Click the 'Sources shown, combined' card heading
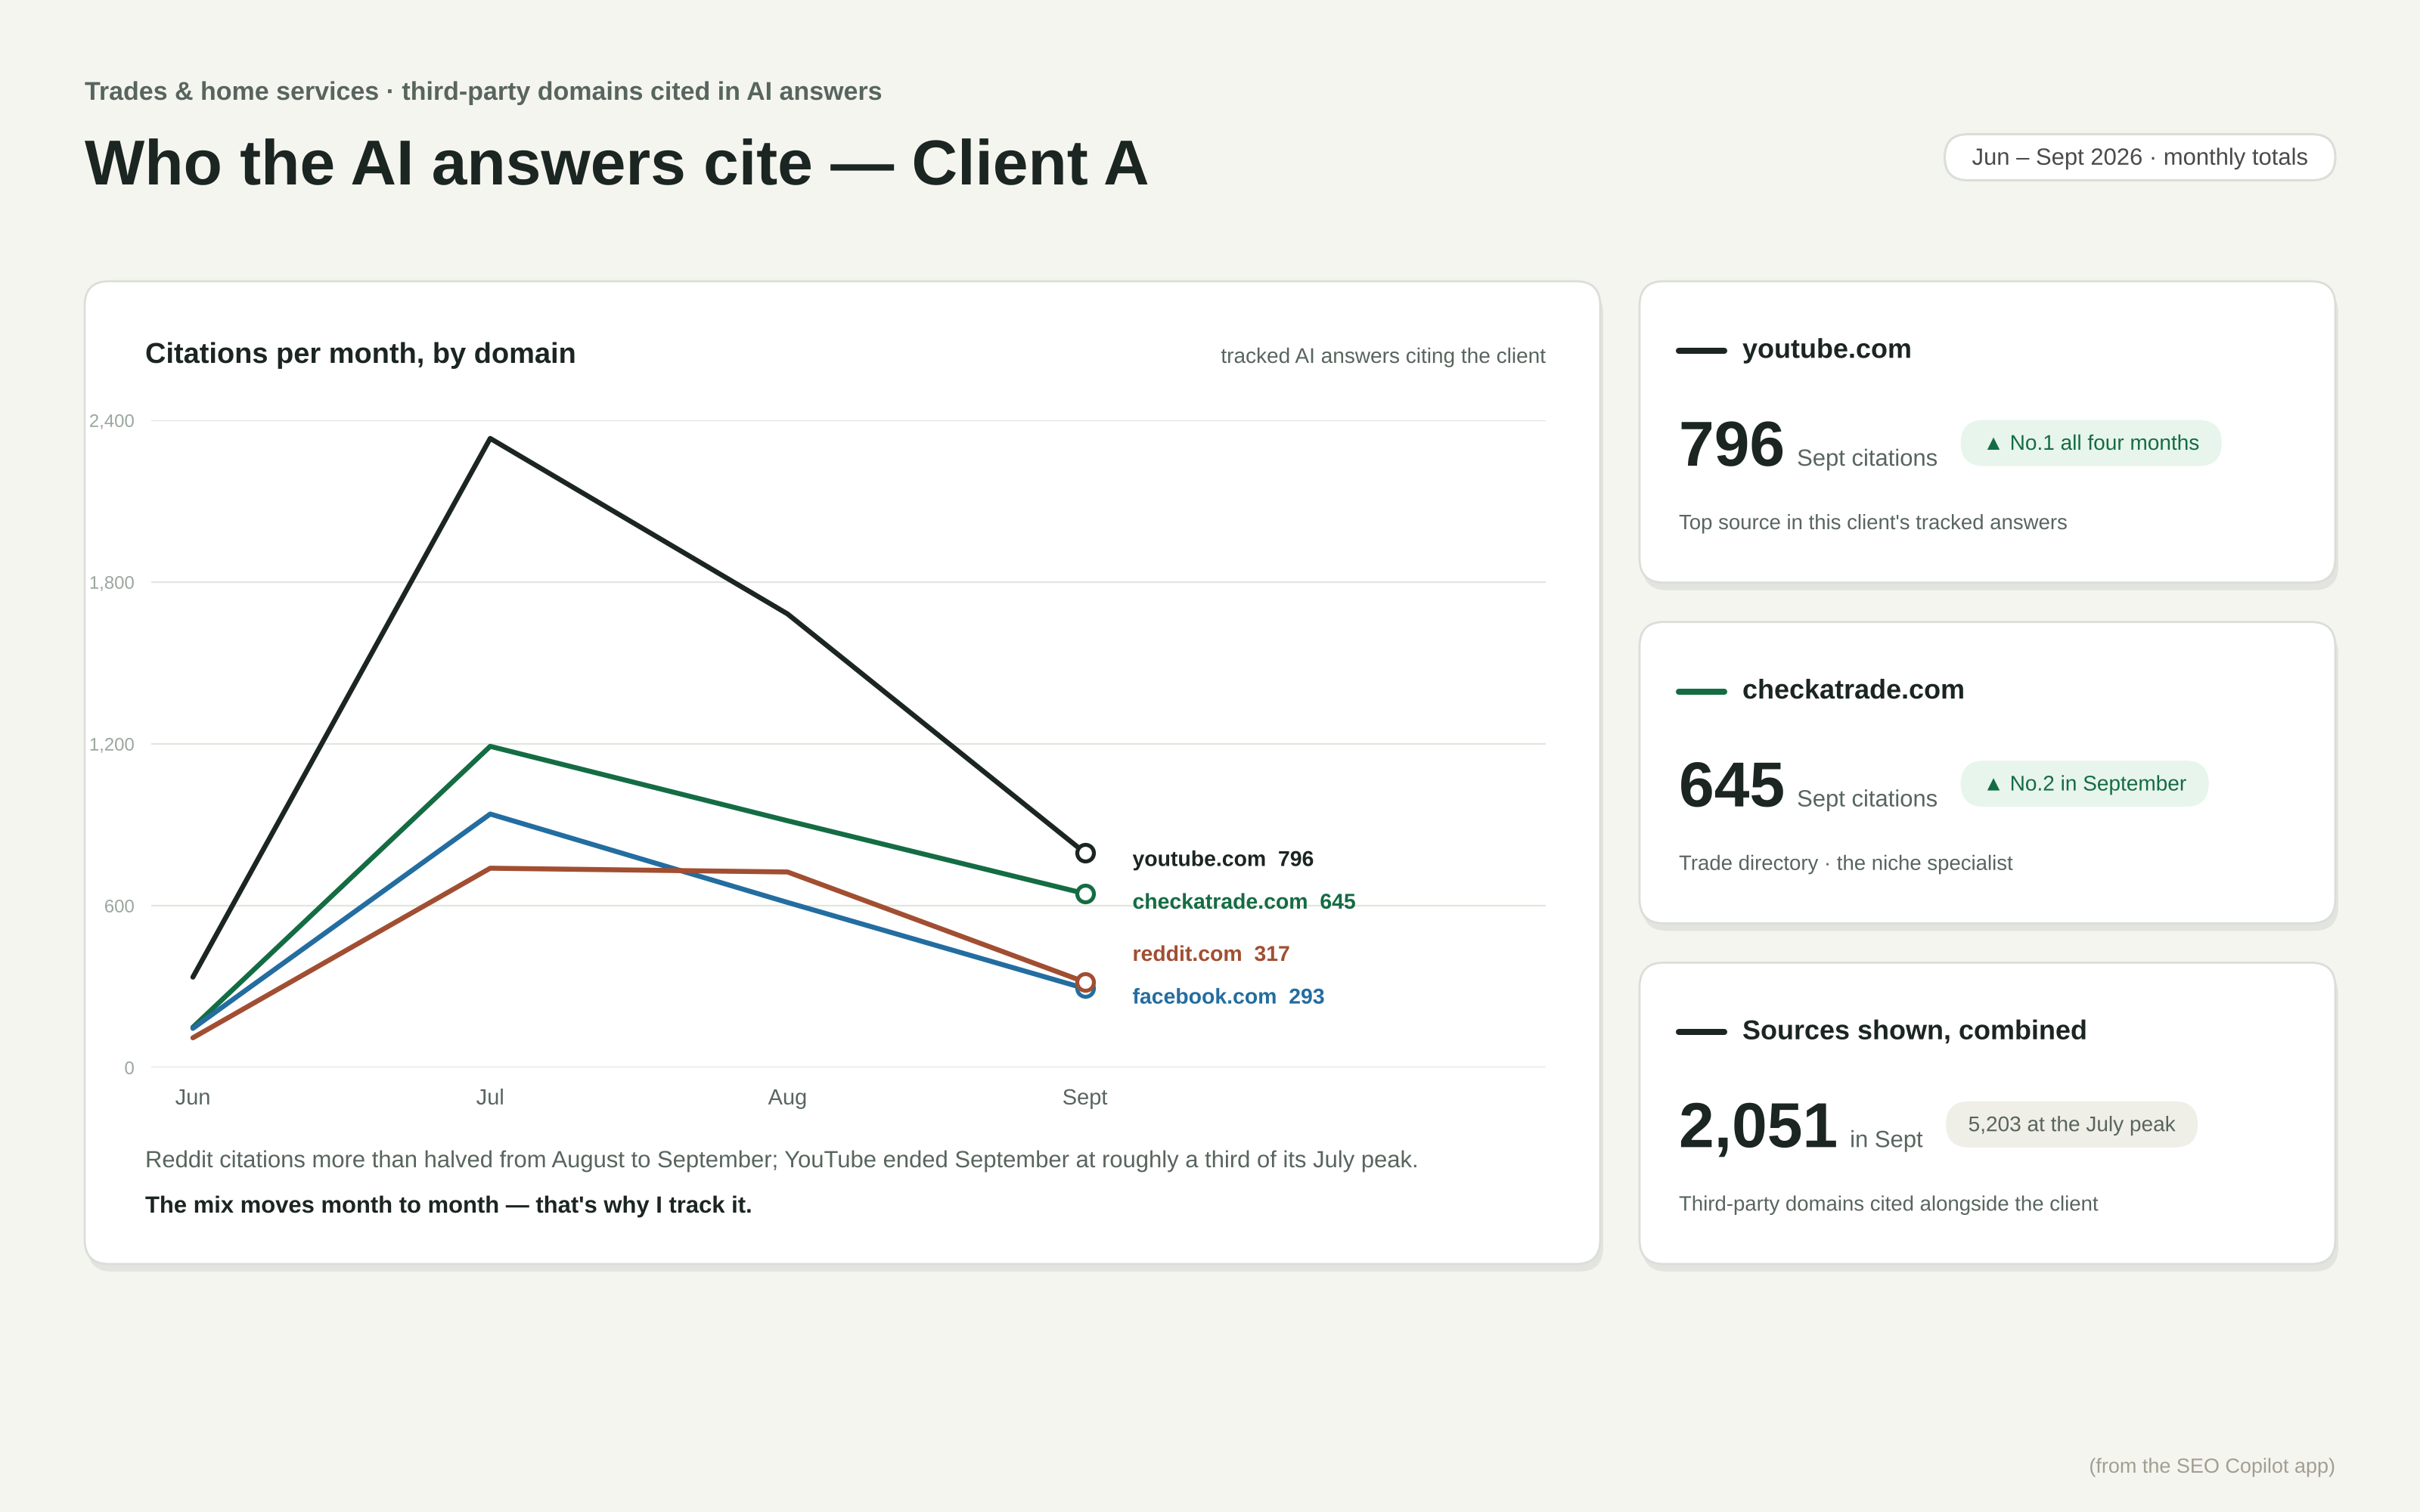 pos(1914,1031)
